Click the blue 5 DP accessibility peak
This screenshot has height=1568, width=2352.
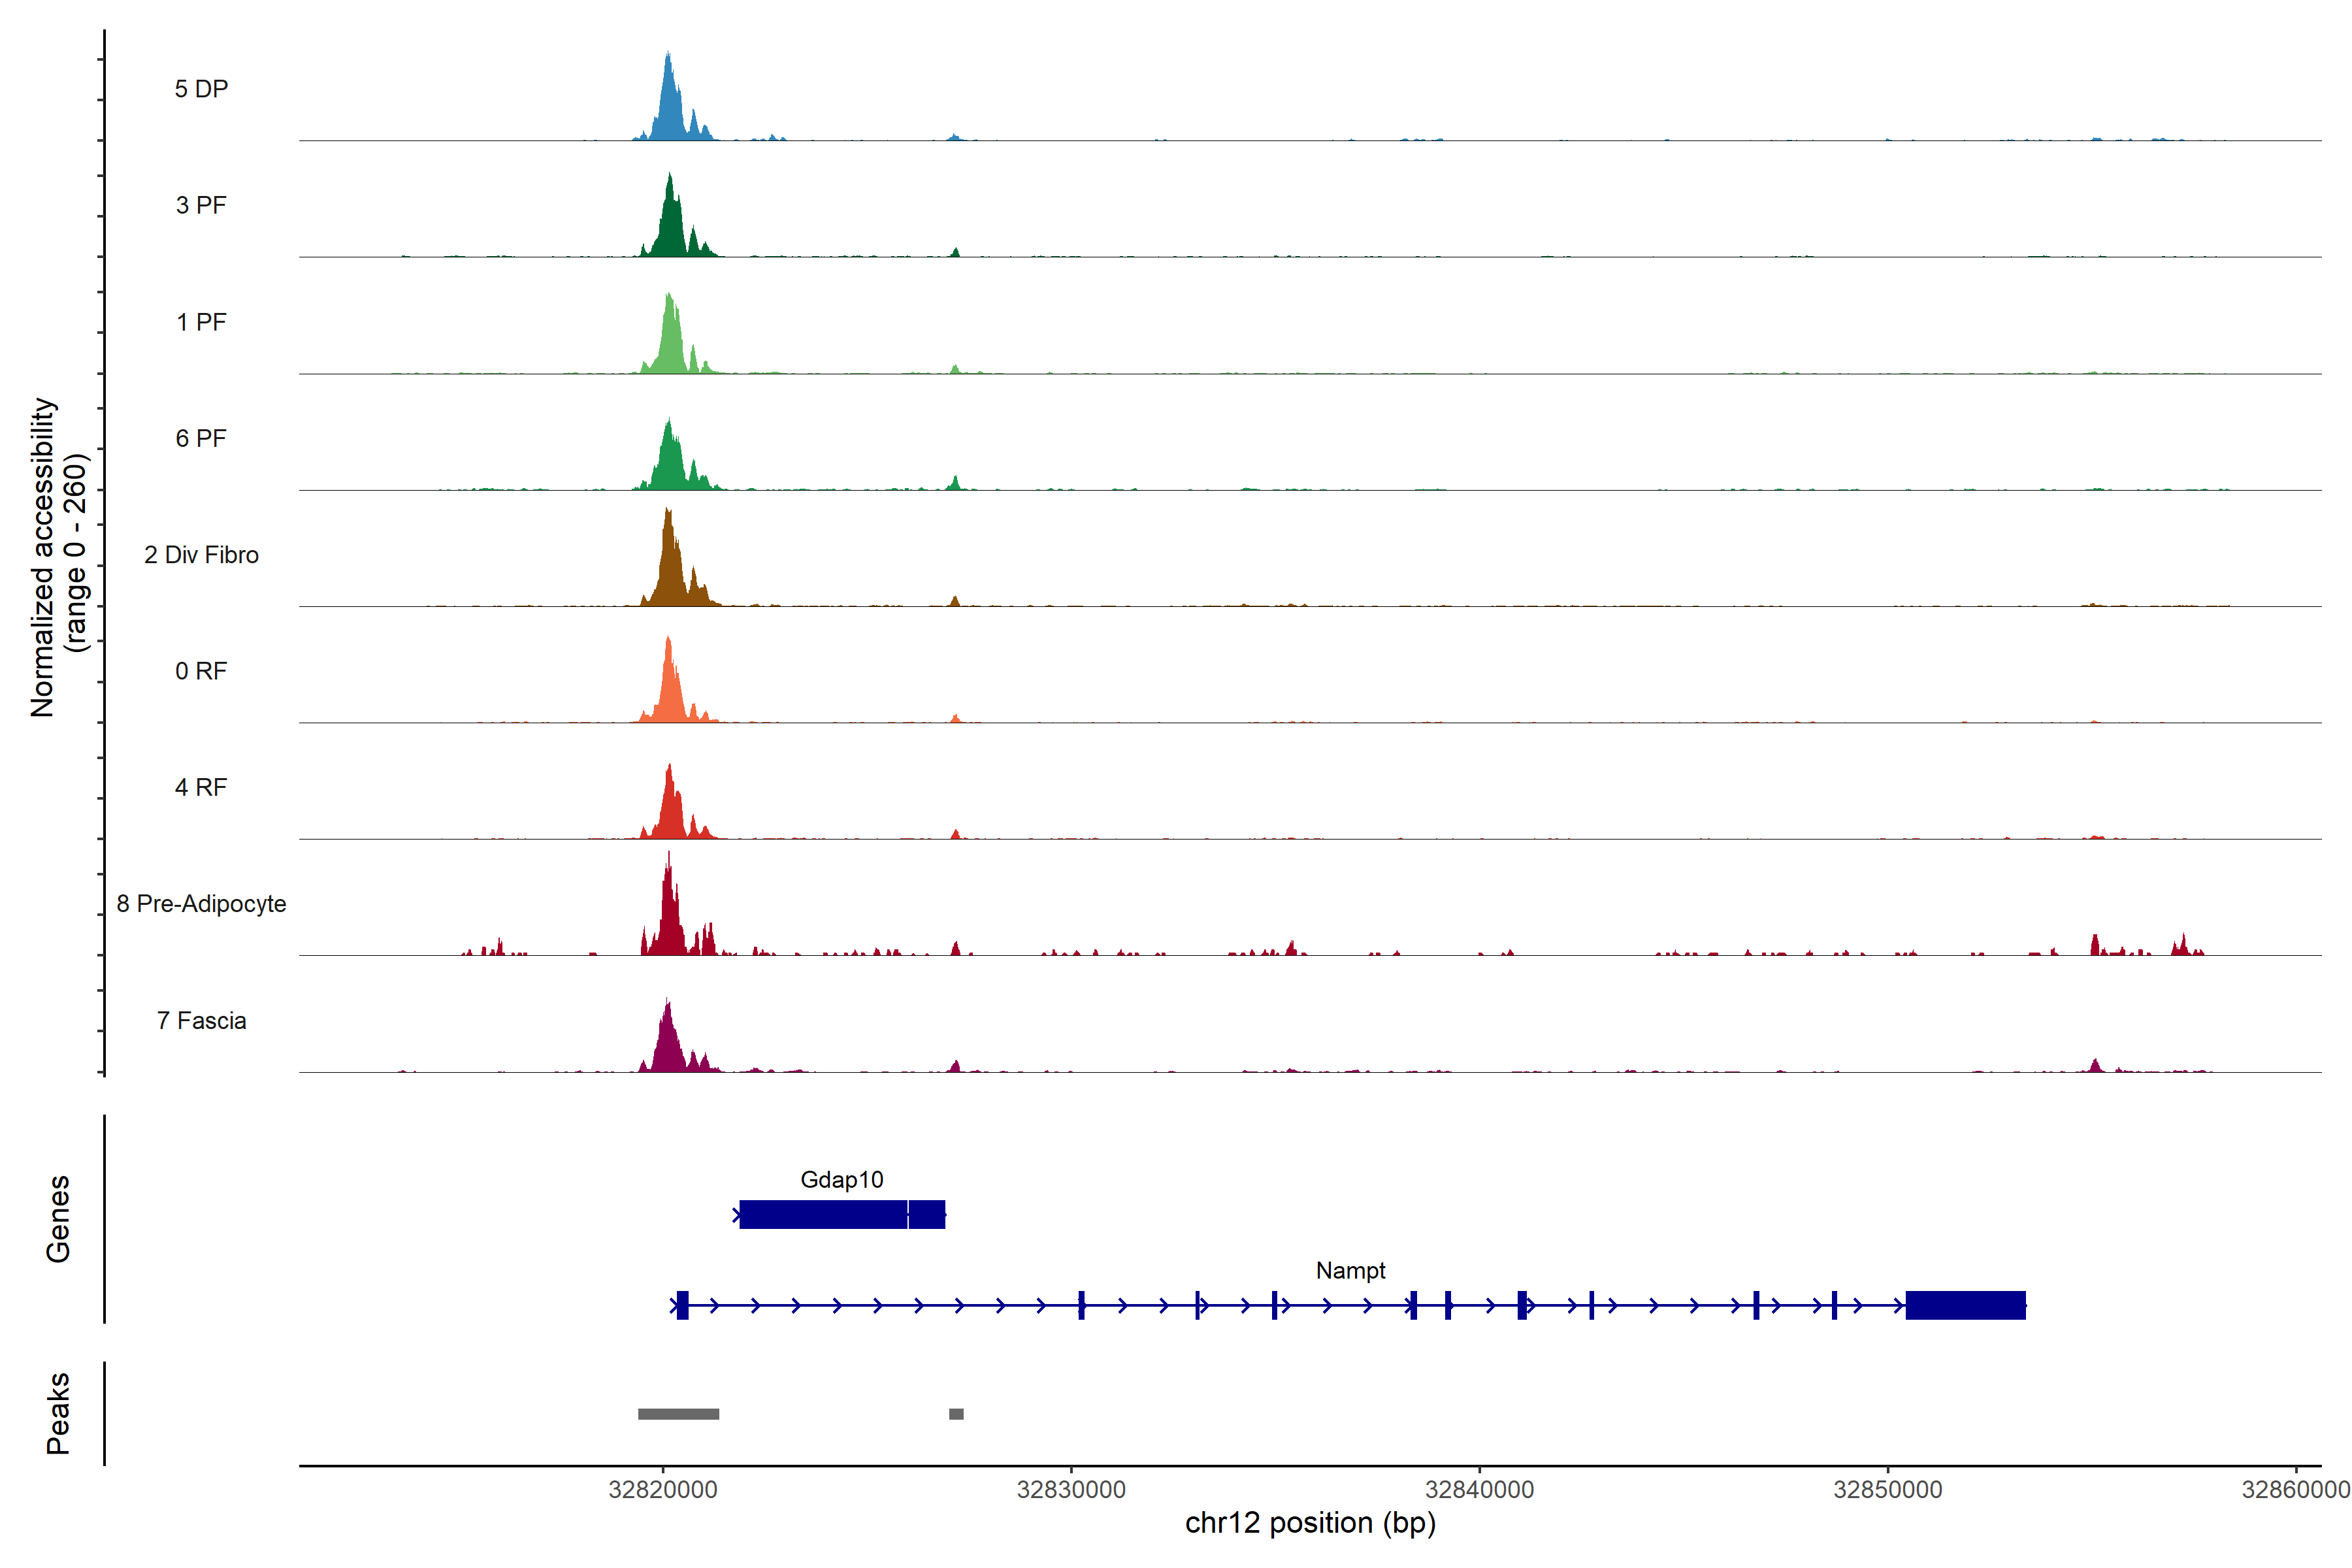point(670,110)
